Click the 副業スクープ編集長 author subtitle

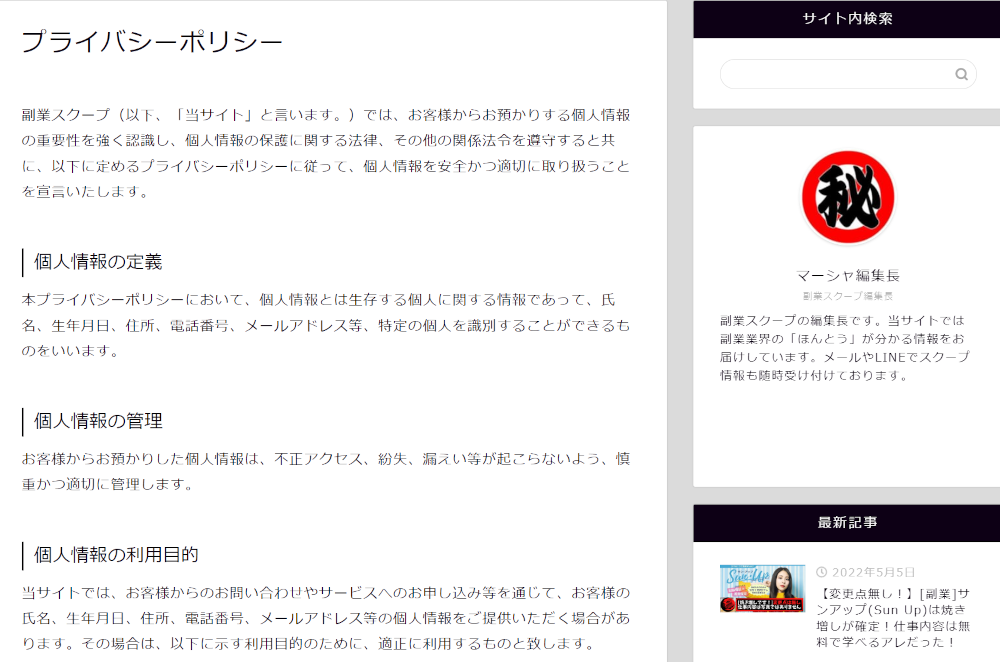coord(848,296)
